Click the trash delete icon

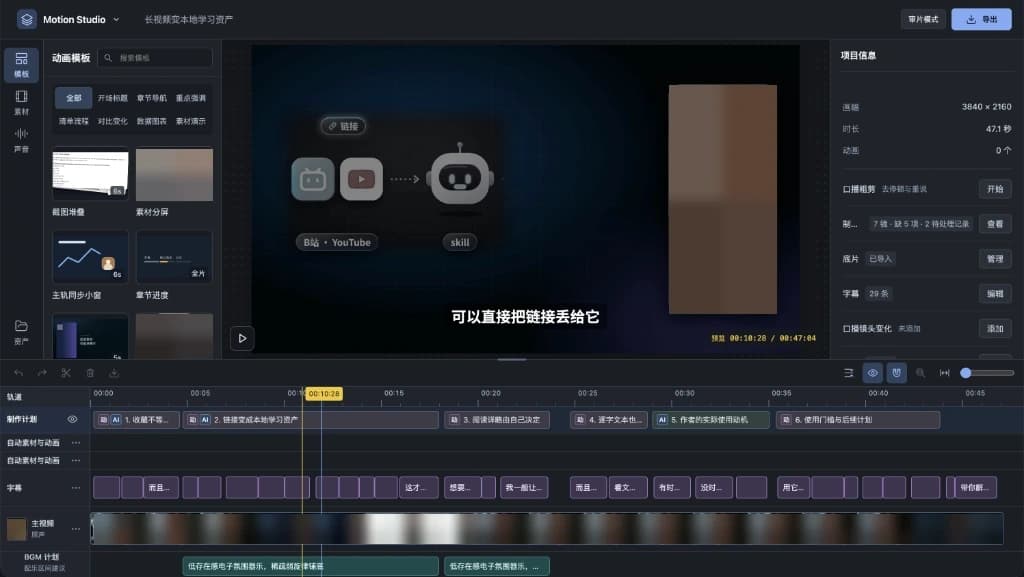pyautogui.click(x=90, y=373)
